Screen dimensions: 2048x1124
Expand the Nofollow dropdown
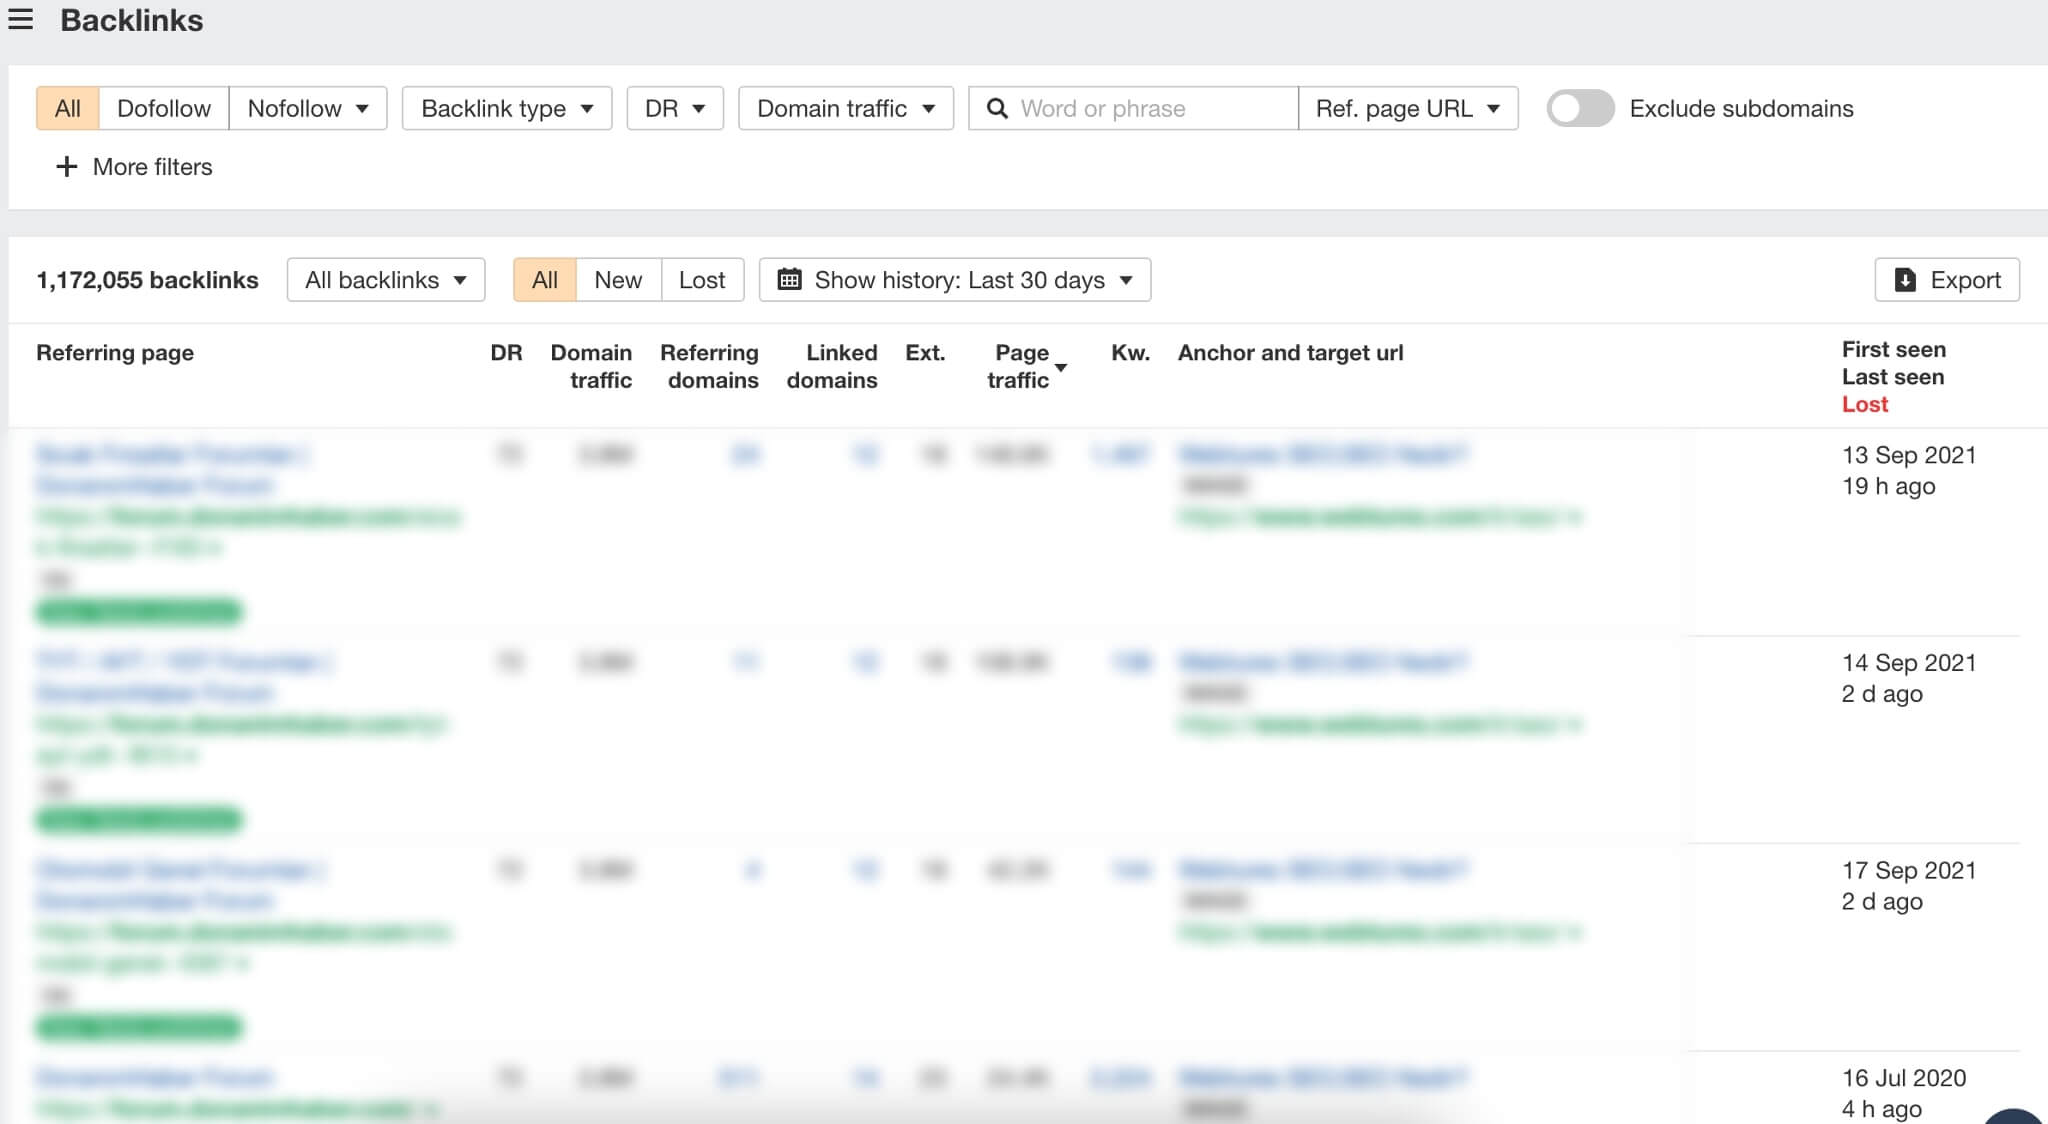(x=308, y=108)
